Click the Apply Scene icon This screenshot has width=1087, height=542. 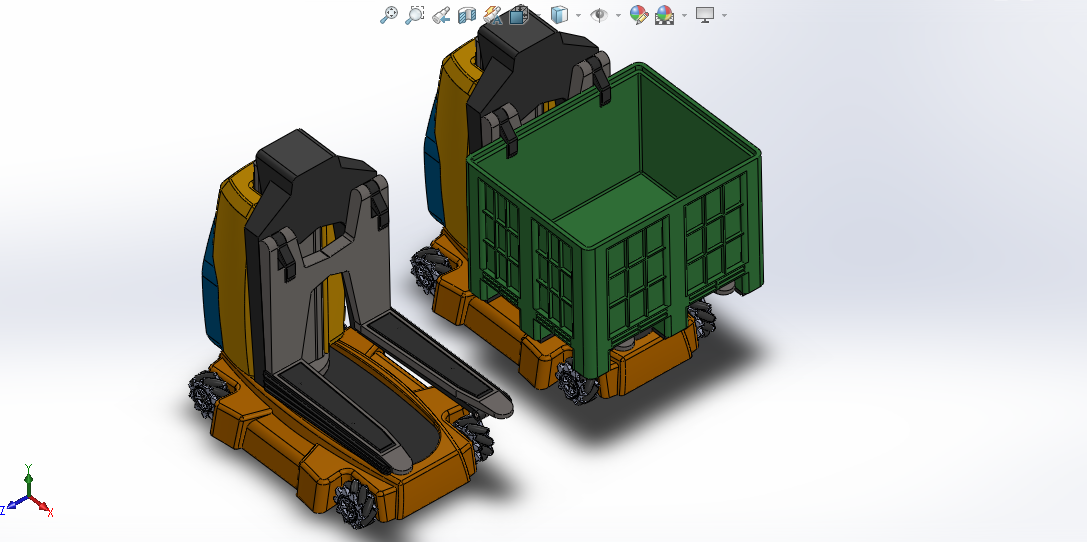664,15
